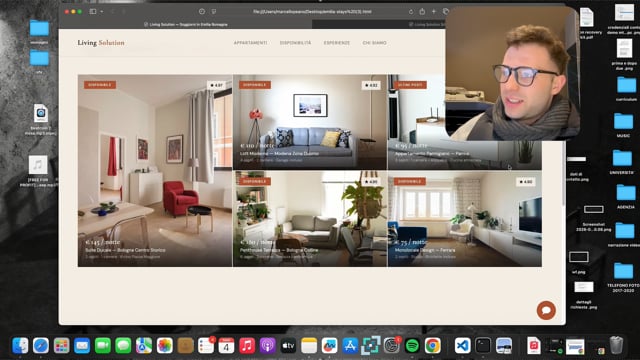Viewport: 640px width, 360px height.
Task: Click the '€ 75 / notte' price text
Action: 411,242
